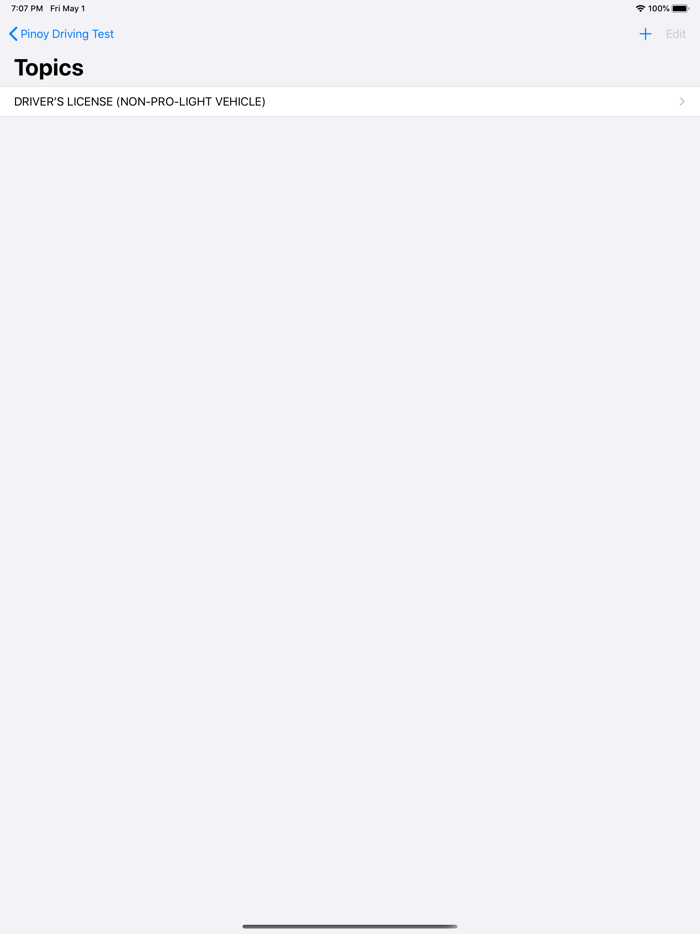
Task: Toggle edit mode via Edit
Action: (x=676, y=34)
